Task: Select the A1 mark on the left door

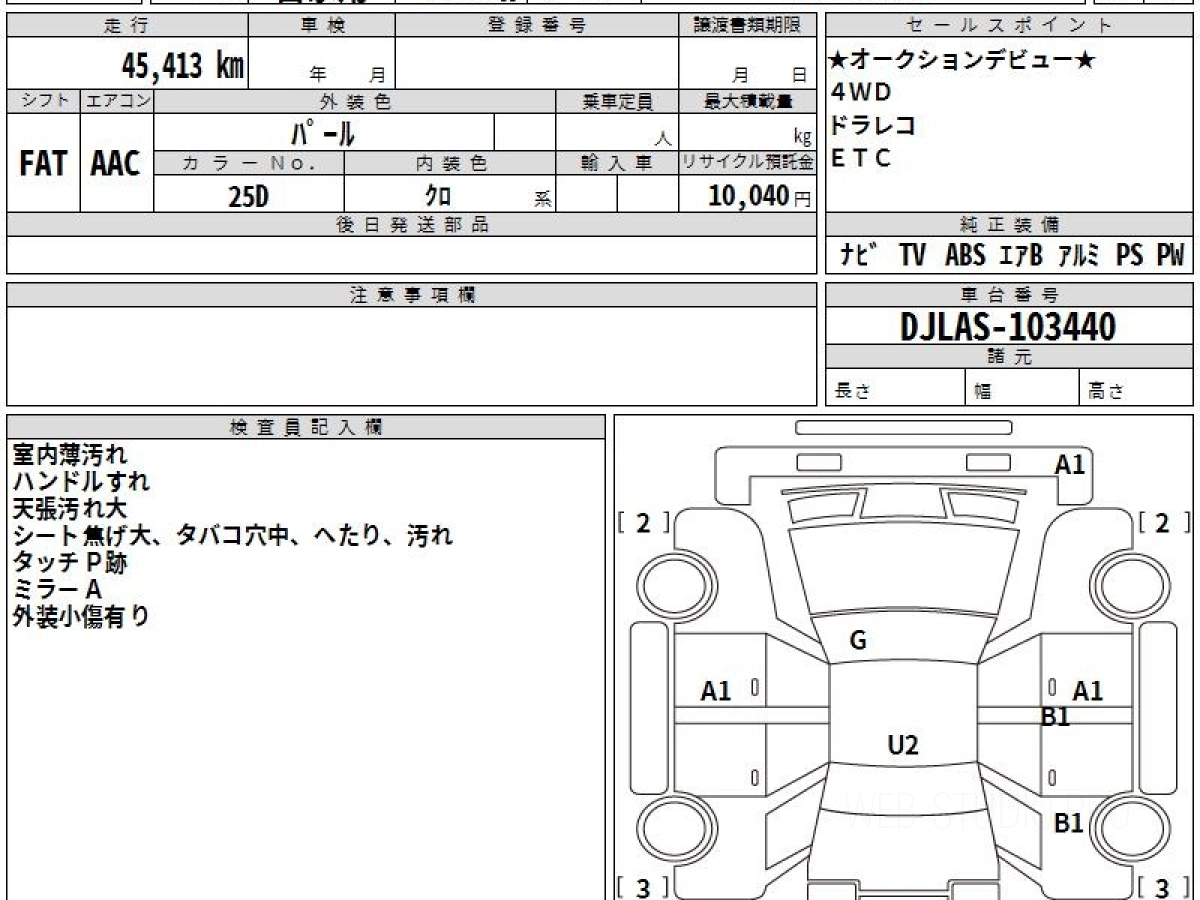Action: point(716,691)
